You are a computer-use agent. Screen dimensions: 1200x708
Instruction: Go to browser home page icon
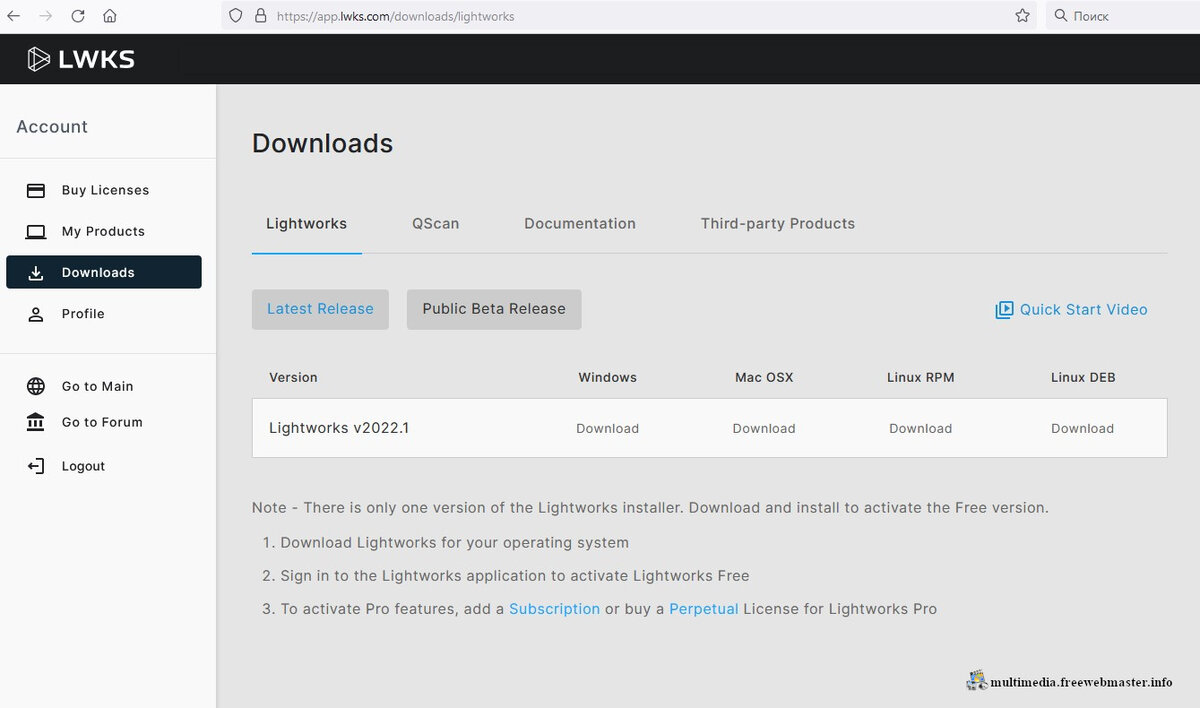coord(110,16)
